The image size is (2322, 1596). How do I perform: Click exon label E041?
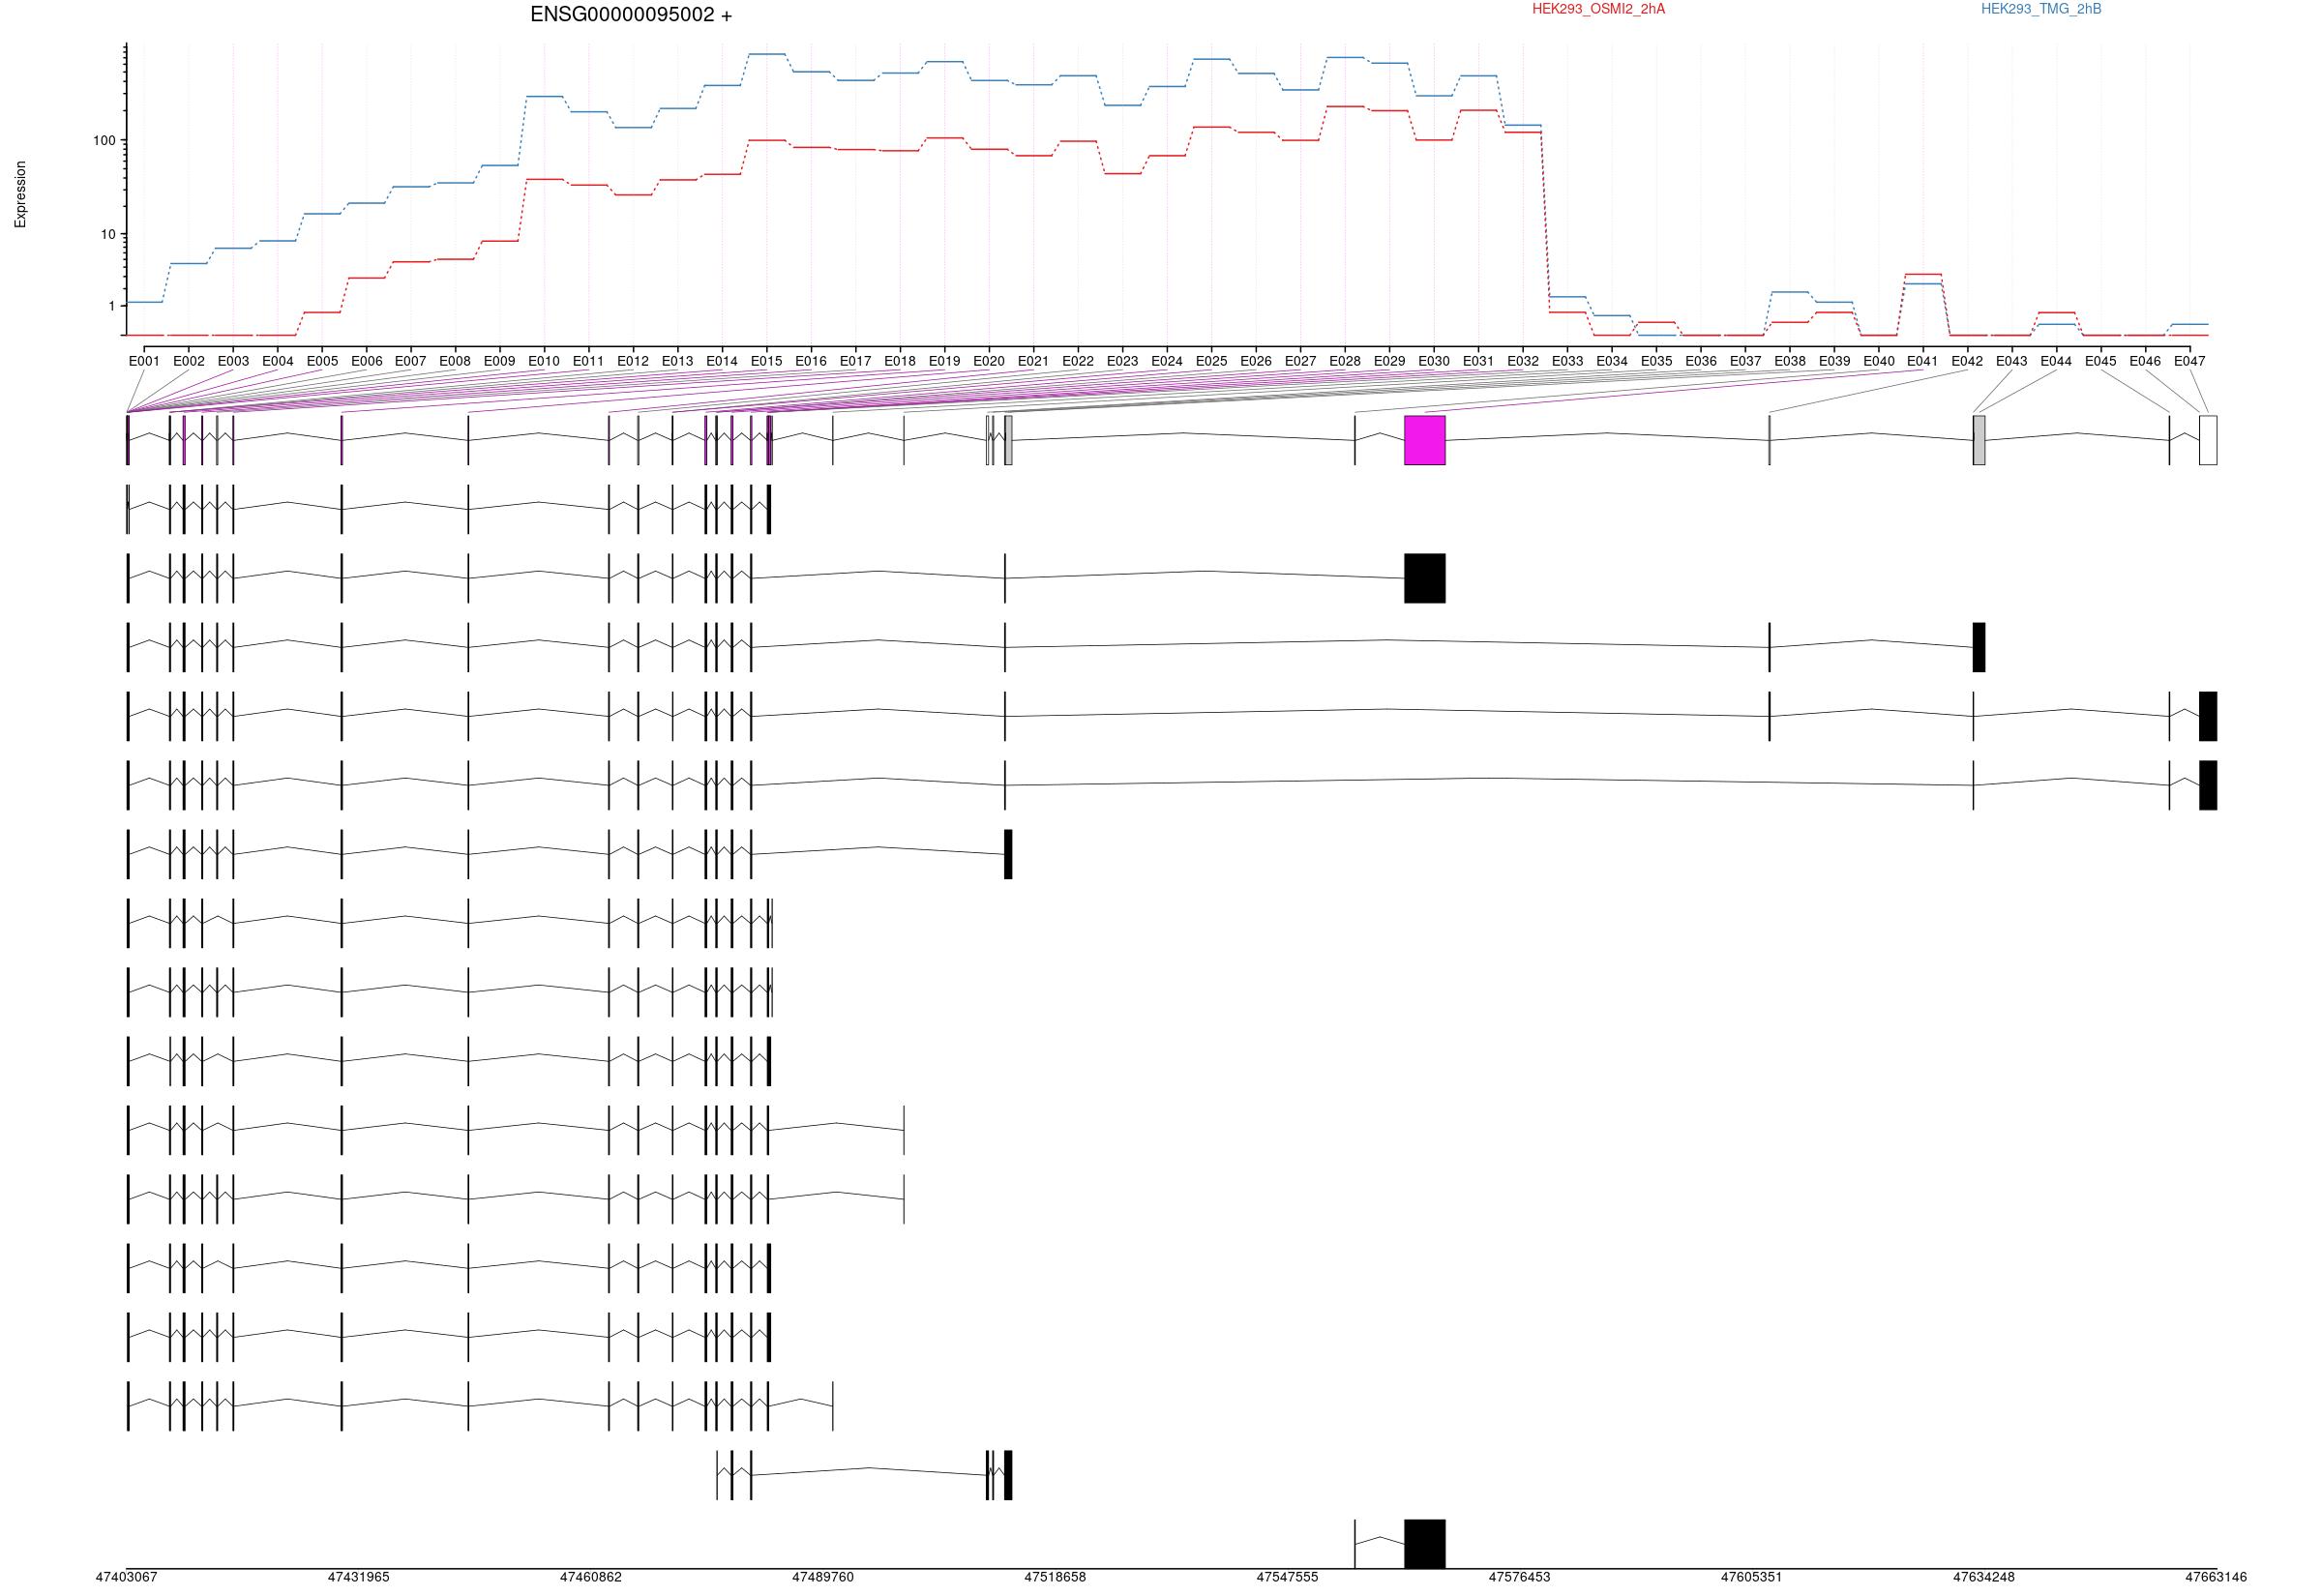(1923, 361)
